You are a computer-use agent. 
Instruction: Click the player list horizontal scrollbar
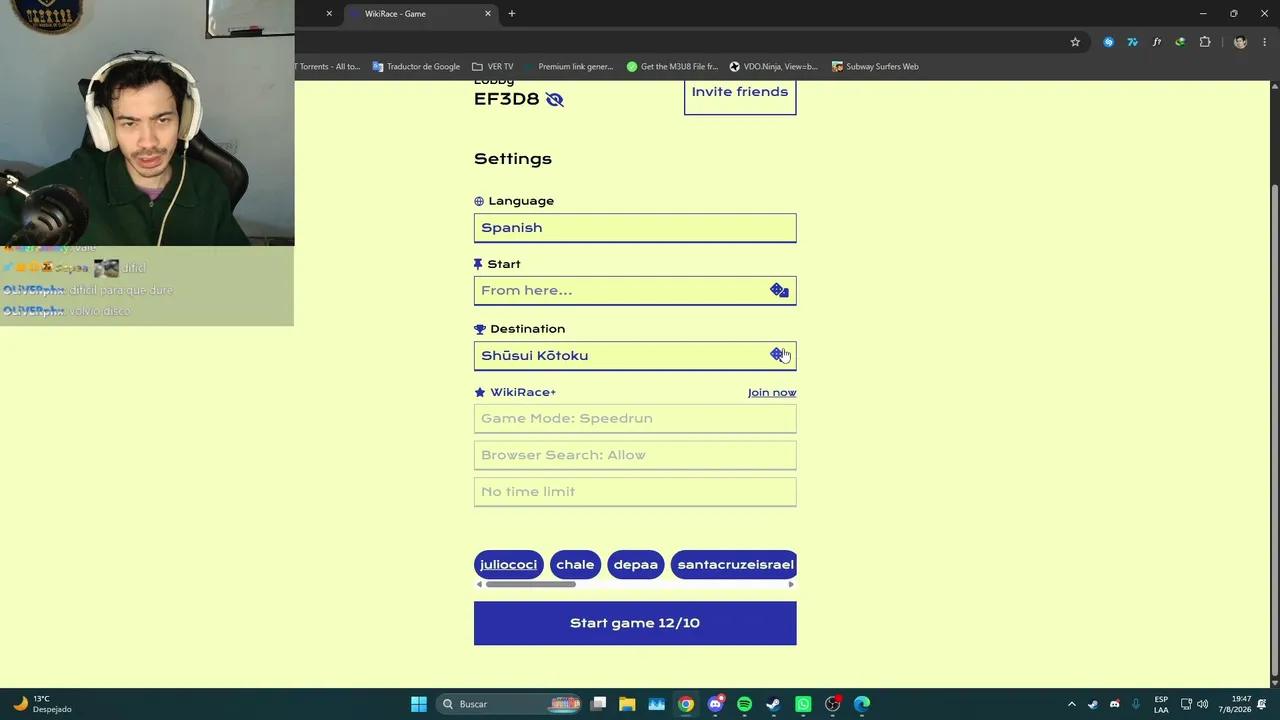click(x=530, y=584)
